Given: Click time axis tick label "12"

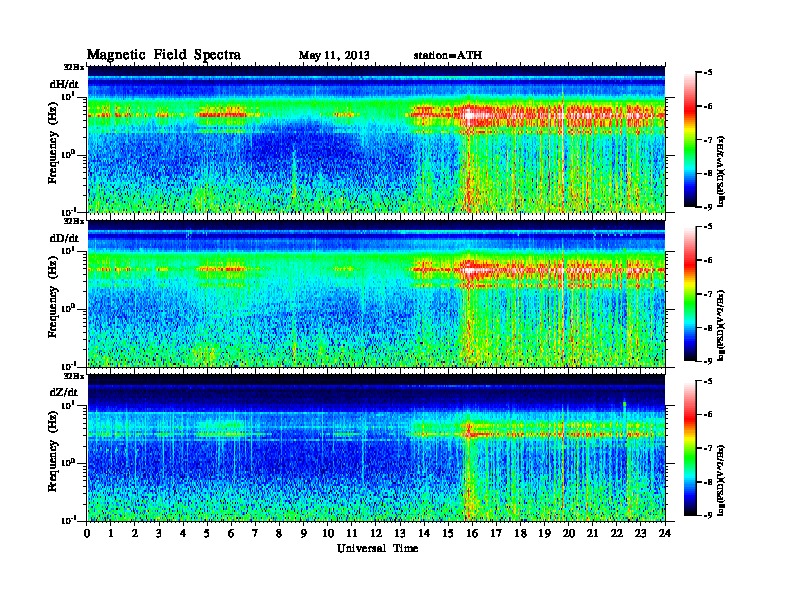Looking at the screenshot, I should point(376,533).
